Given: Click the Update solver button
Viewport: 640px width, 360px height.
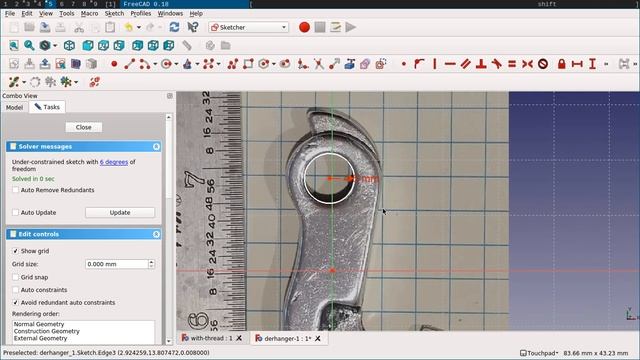Looking at the screenshot, I should 120,213.
